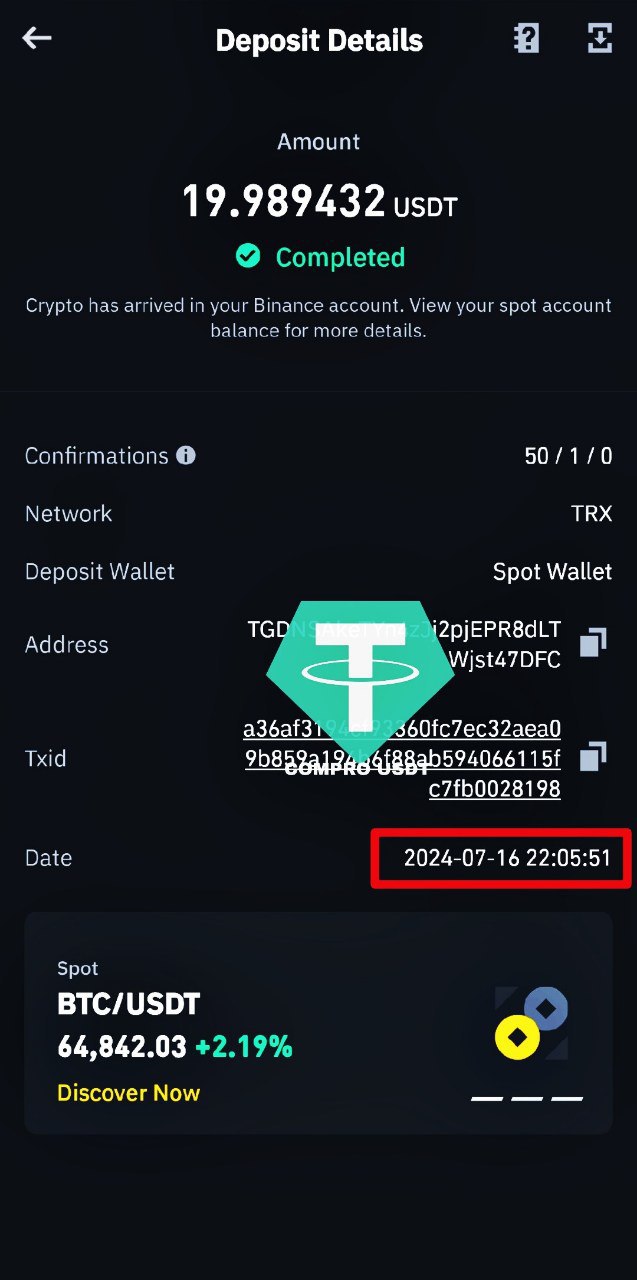Select the BTC/USDT pair title
Viewport: 637px width, 1280px height.
click(x=129, y=1004)
